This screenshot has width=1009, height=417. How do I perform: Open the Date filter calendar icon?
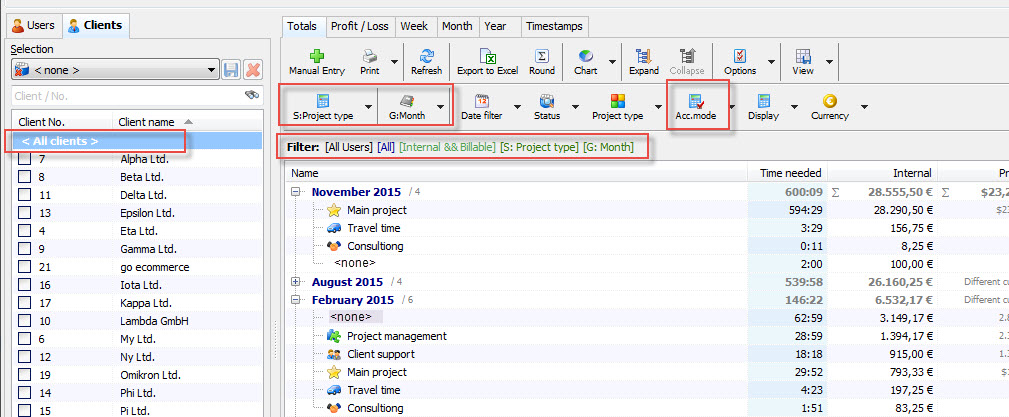(x=481, y=101)
